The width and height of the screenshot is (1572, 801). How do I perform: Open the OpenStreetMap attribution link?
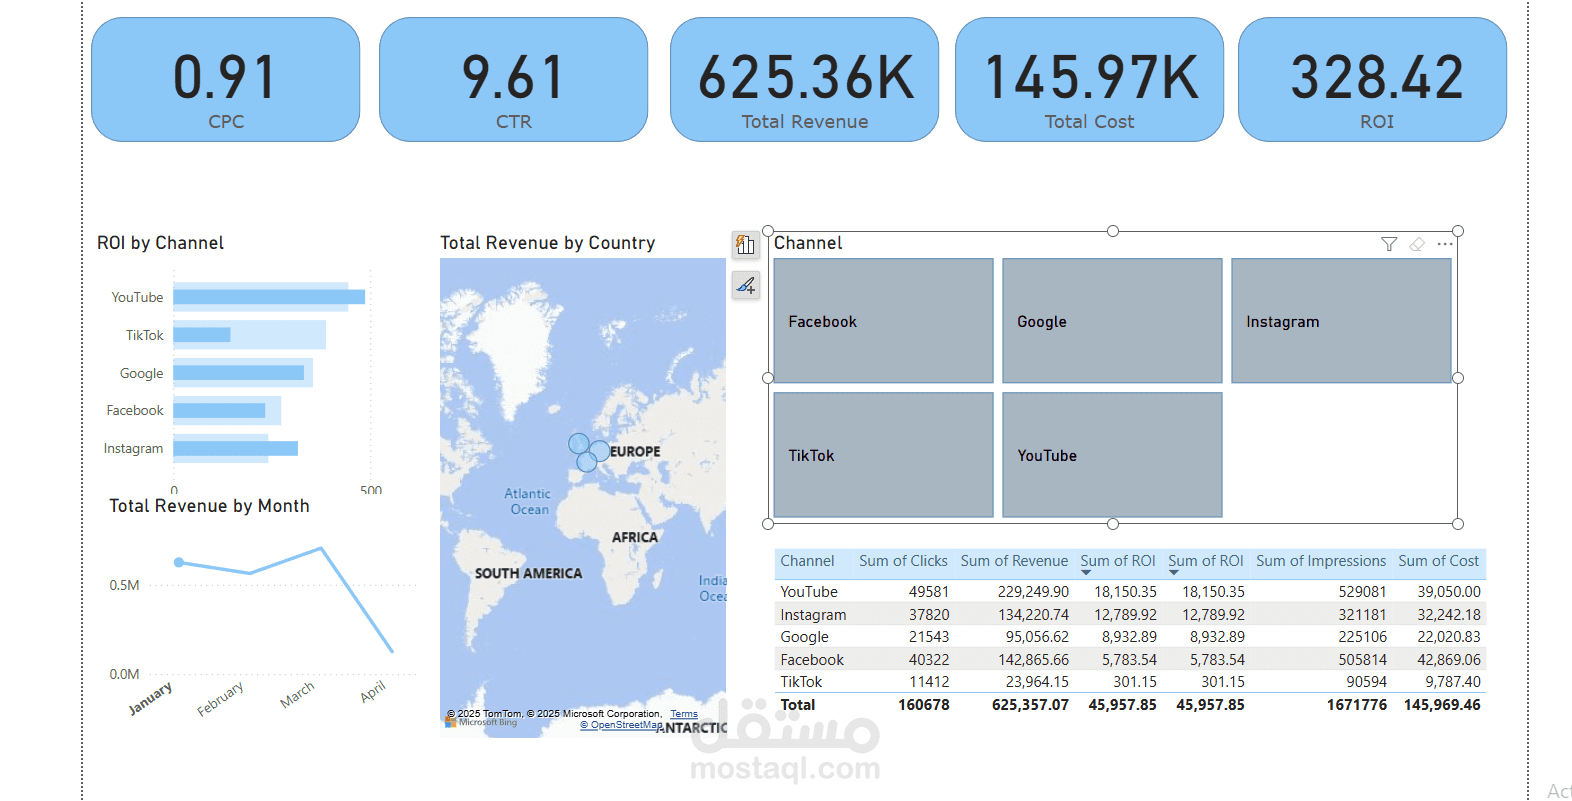pos(621,725)
